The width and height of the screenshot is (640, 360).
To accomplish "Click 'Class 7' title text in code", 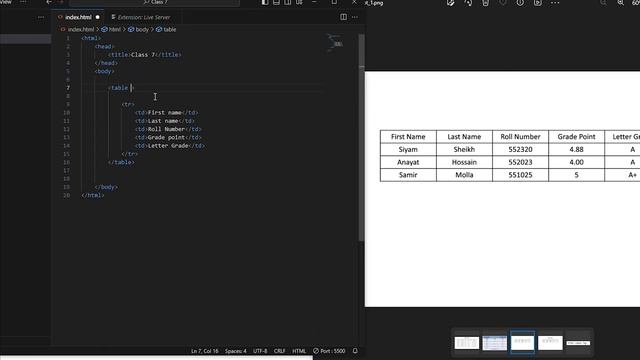I will [143, 55].
